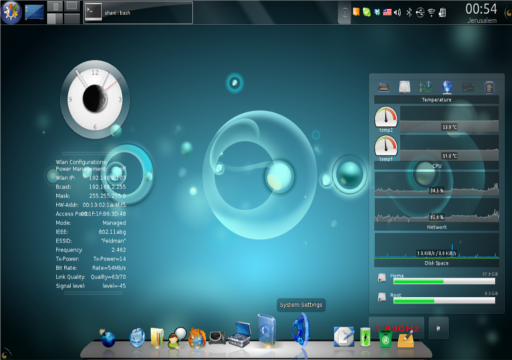
Task: Toggle the dim monitor icon beside the globe
Action: click(x=468, y=87)
